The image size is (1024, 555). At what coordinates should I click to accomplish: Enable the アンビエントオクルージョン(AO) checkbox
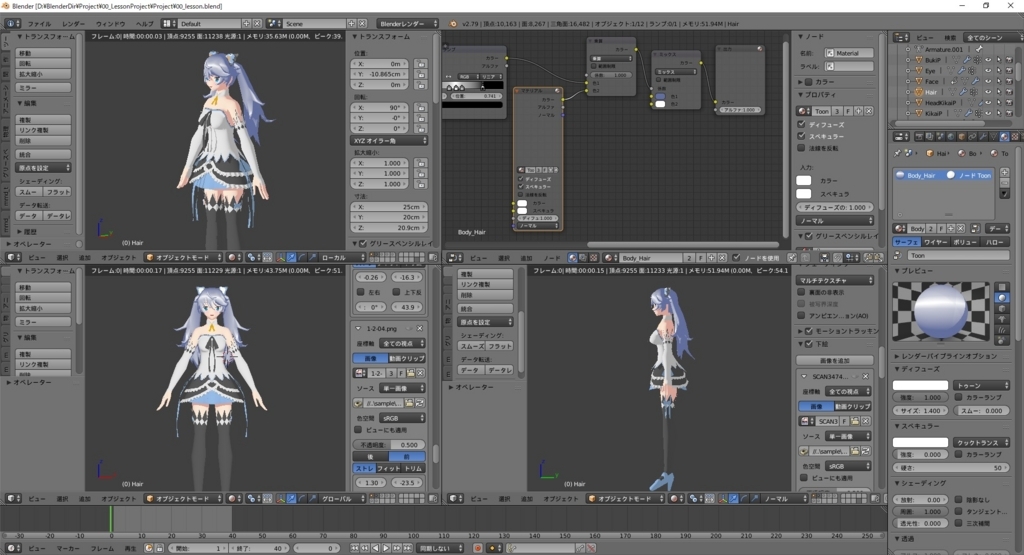[801, 315]
